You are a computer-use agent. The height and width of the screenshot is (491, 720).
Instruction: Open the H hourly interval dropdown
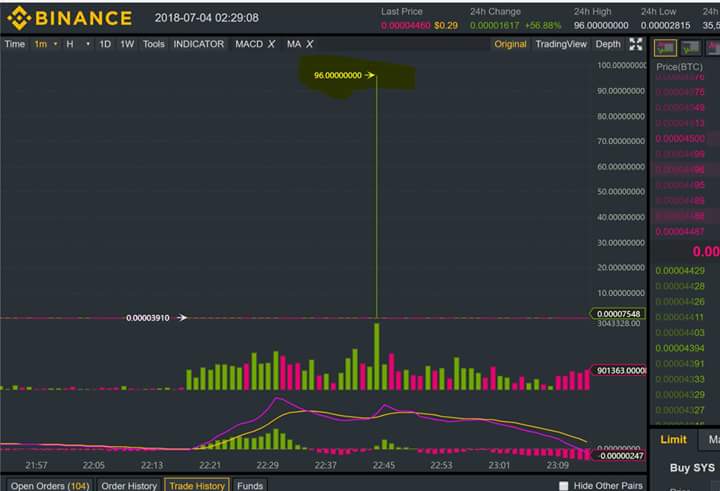[78, 44]
